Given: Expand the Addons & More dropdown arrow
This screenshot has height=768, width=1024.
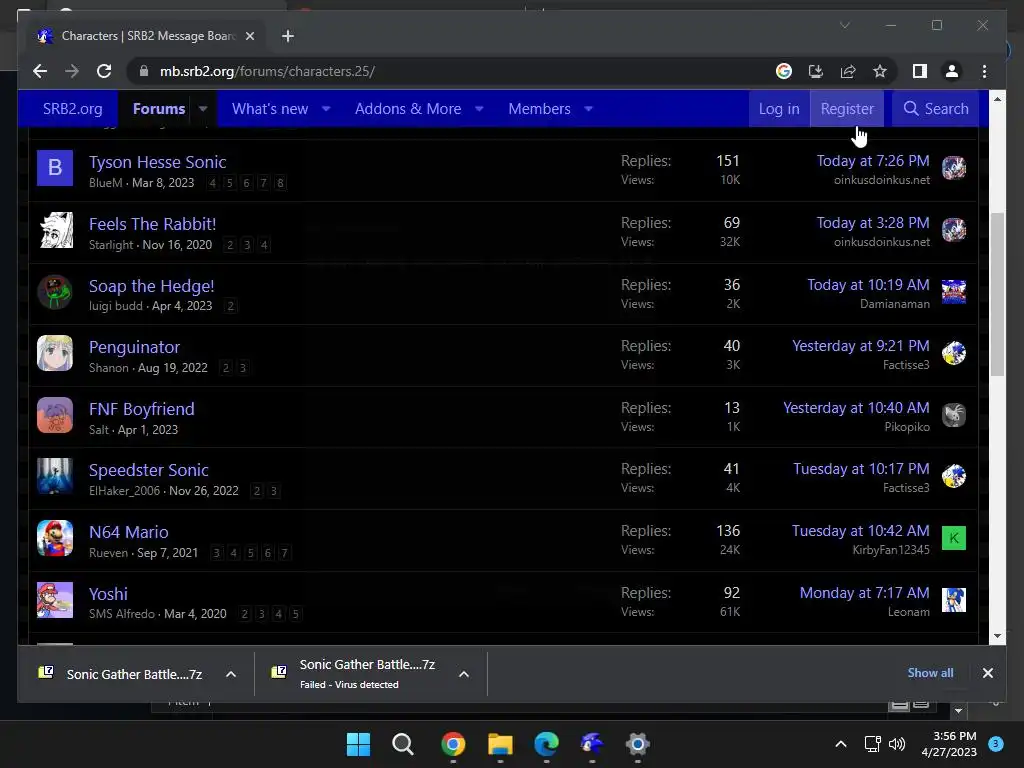Looking at the screenshot, I should coord(479,108).
